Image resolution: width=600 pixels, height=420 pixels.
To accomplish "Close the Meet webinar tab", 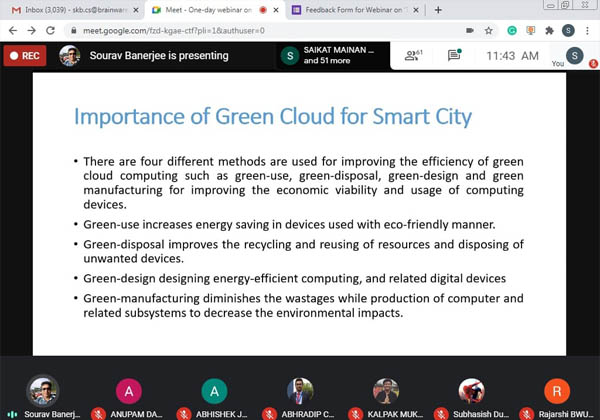I will coord(276,10).
